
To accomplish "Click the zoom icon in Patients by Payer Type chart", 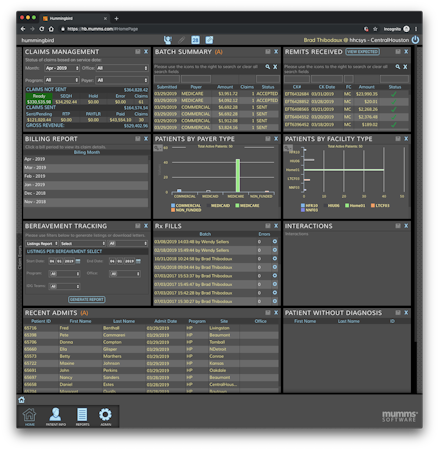I will (x=158, y=148).
